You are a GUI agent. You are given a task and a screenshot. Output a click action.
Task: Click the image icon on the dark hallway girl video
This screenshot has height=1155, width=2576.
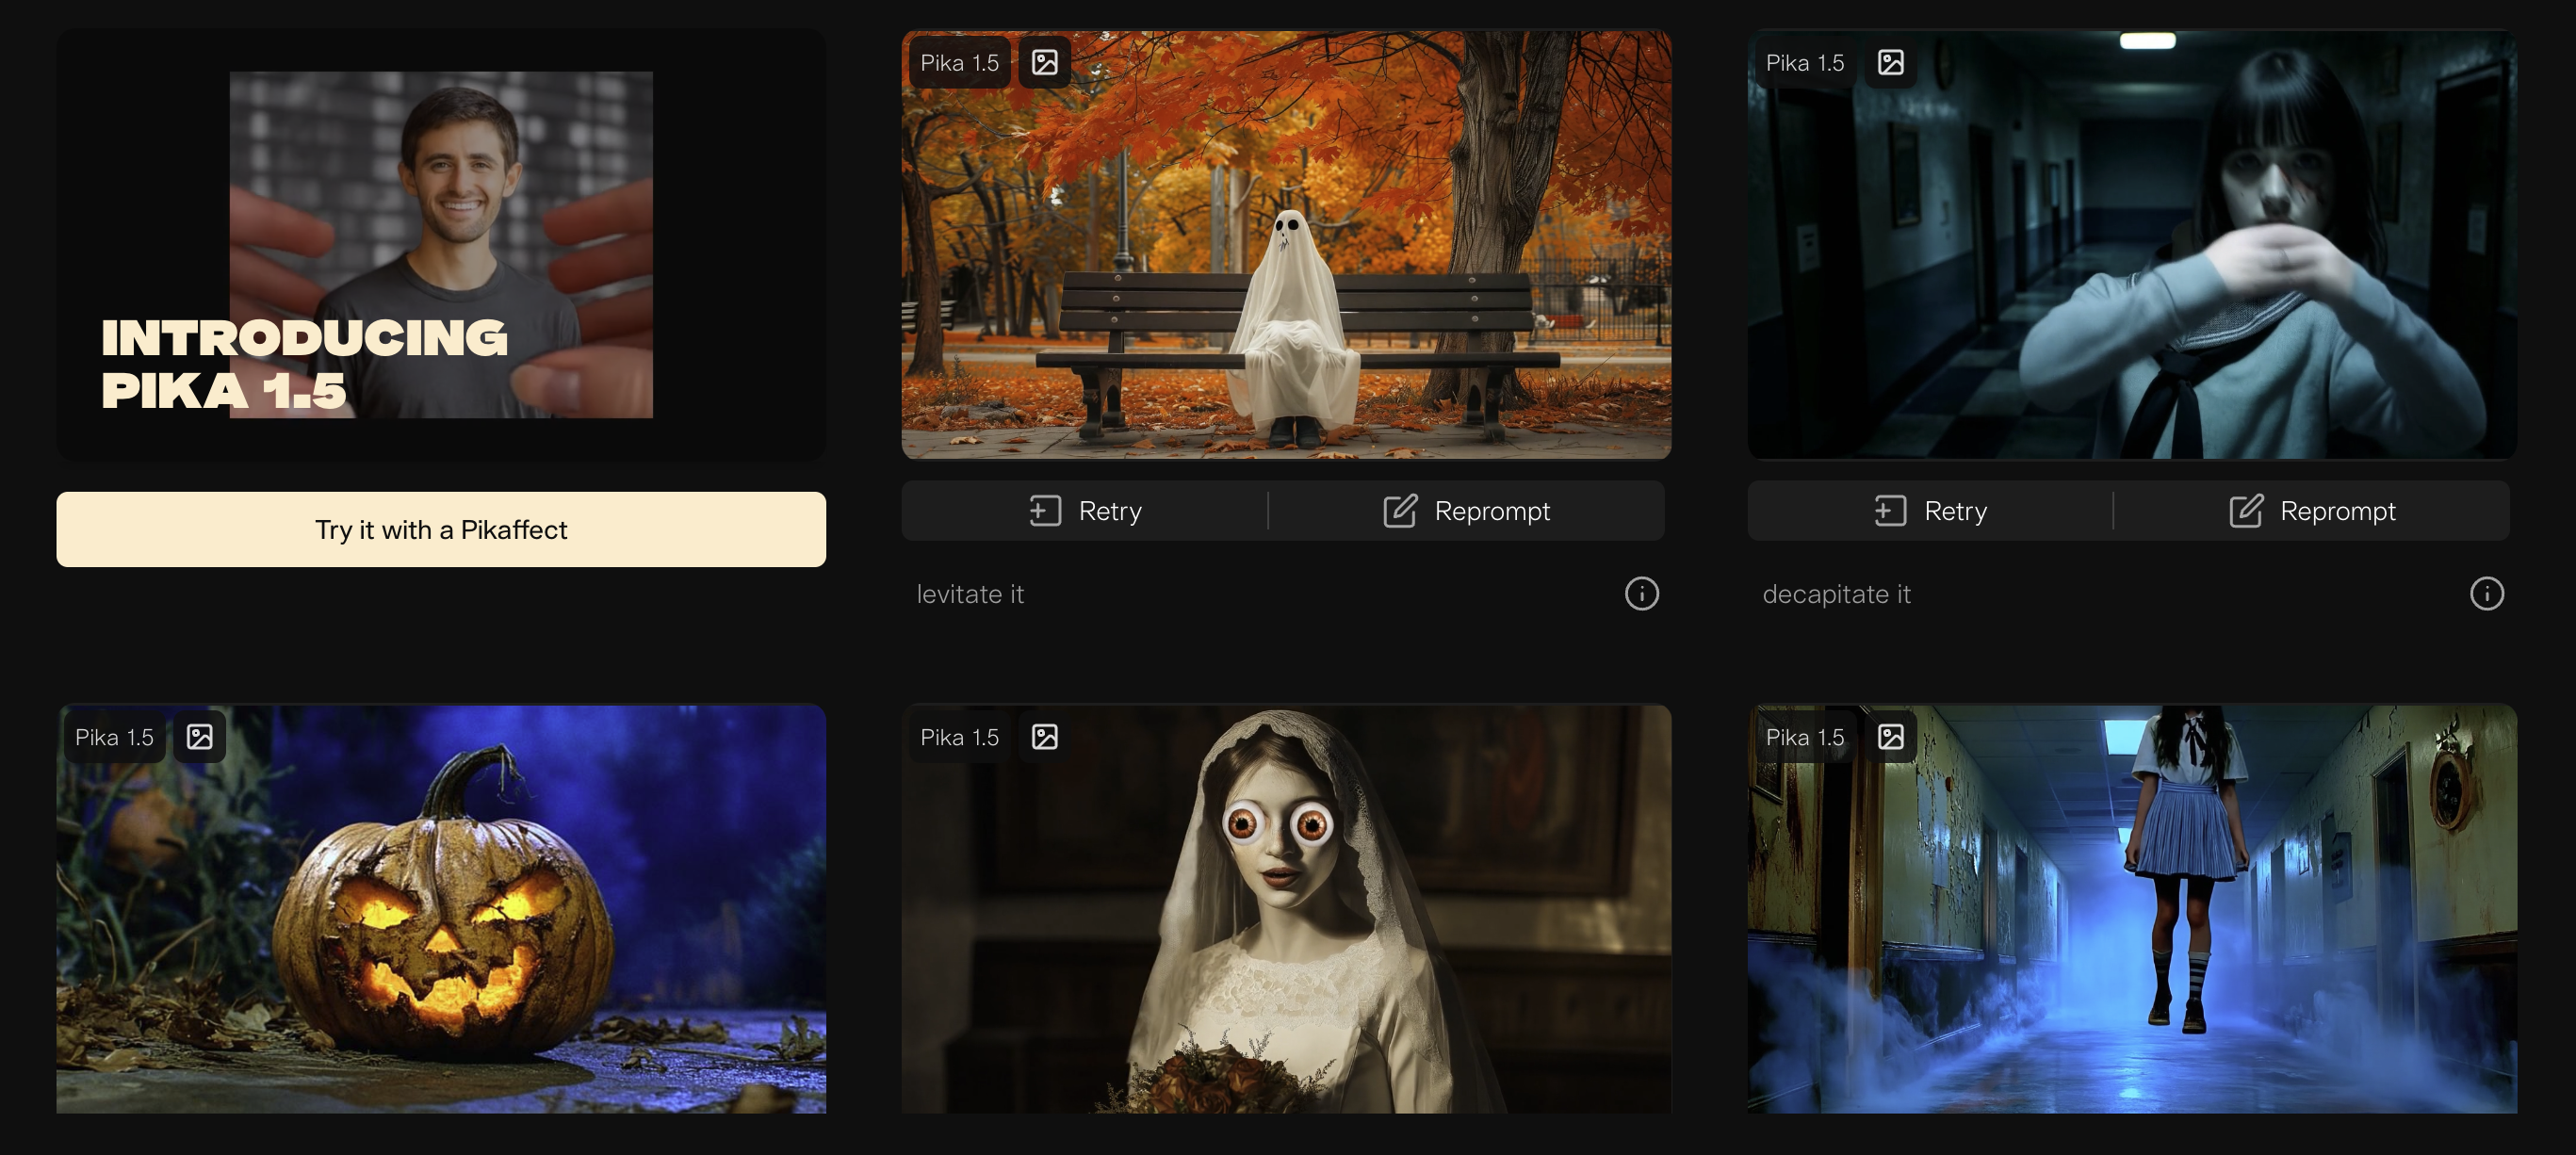point(1890,63)
